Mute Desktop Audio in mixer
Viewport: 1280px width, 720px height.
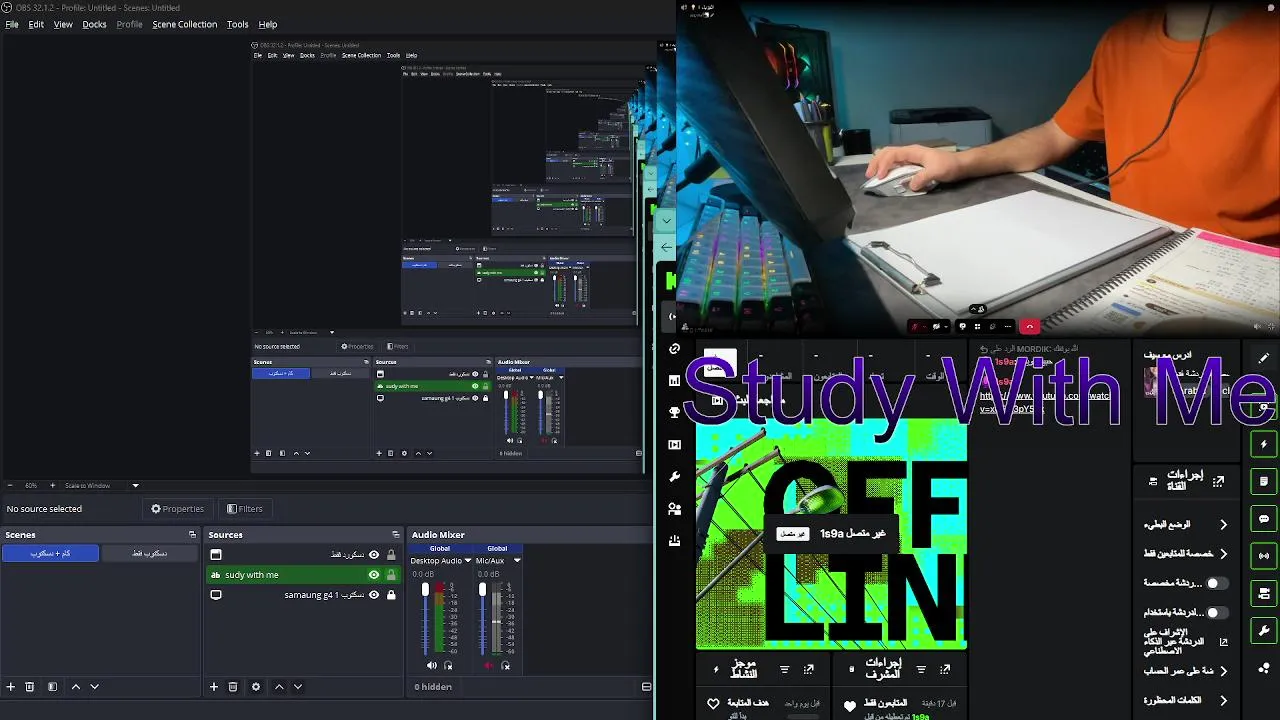432,665
